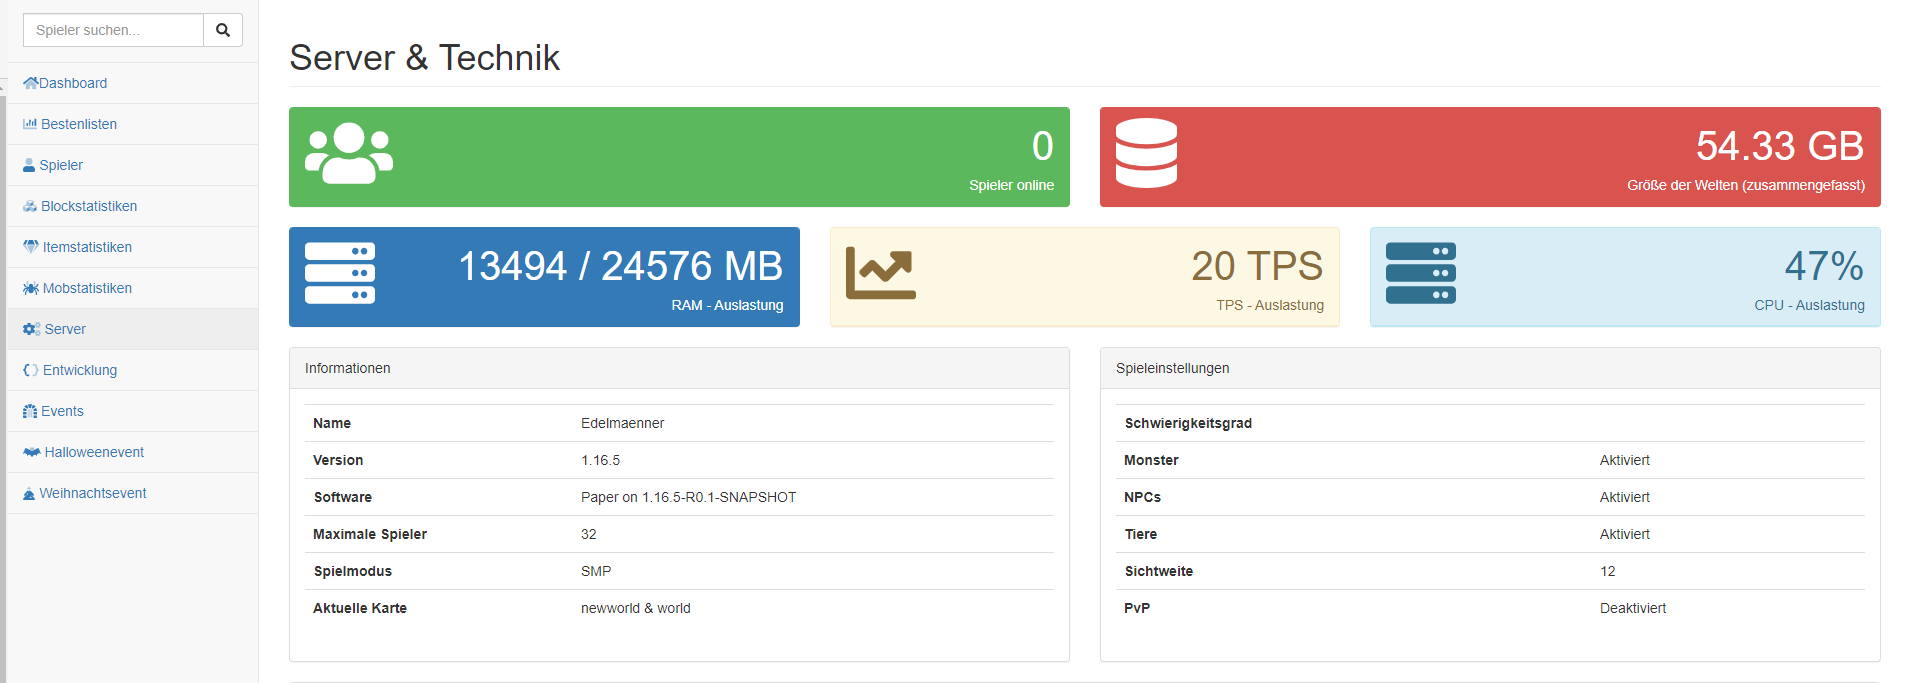Image resolution: width=1908 pixels, height=683 pixels.
Task: Click the 'Aktiviert' value for Tiere
Action: point(1625,534)
